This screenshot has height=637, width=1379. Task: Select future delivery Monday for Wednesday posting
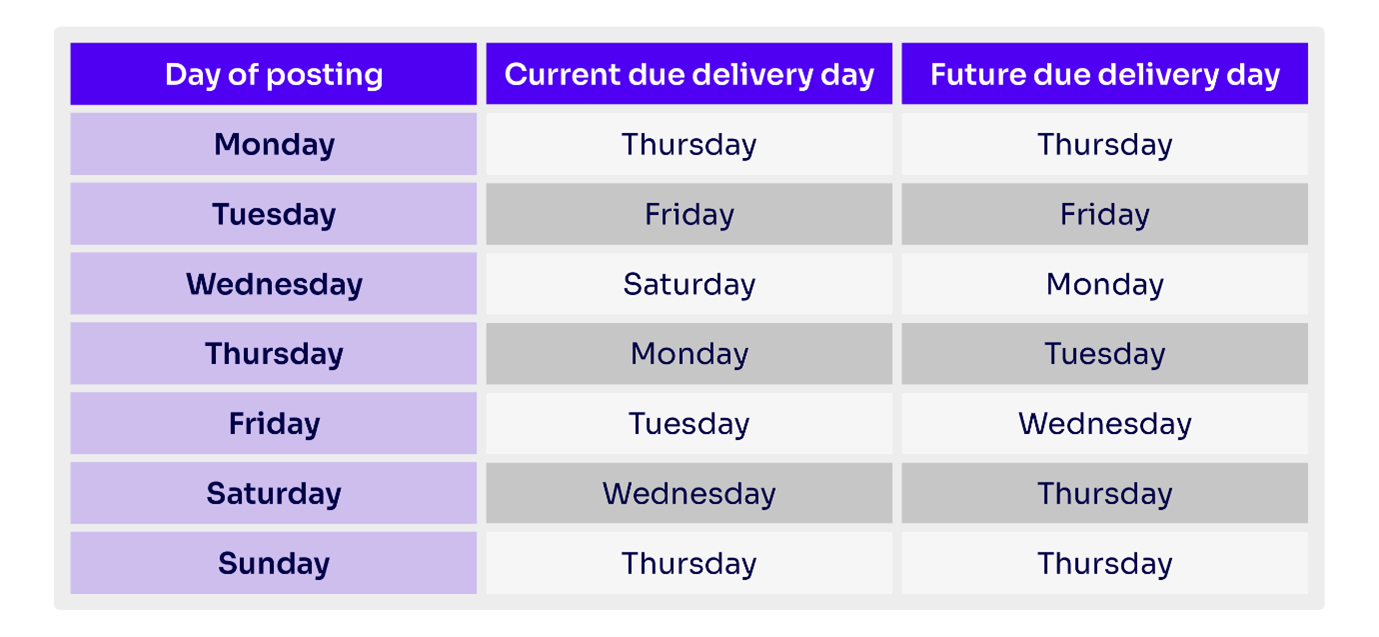pos(1105,284)
